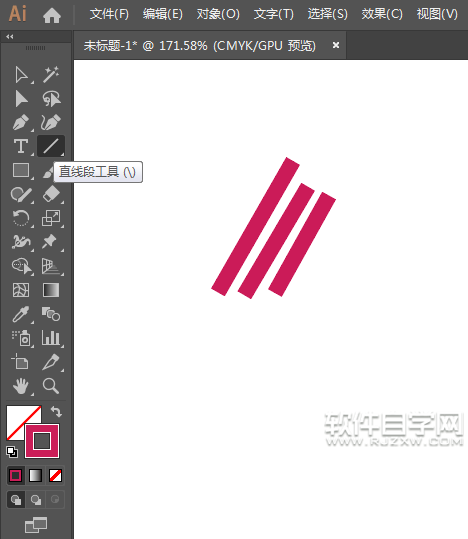Select the Eraser tool

pos(51,194)
